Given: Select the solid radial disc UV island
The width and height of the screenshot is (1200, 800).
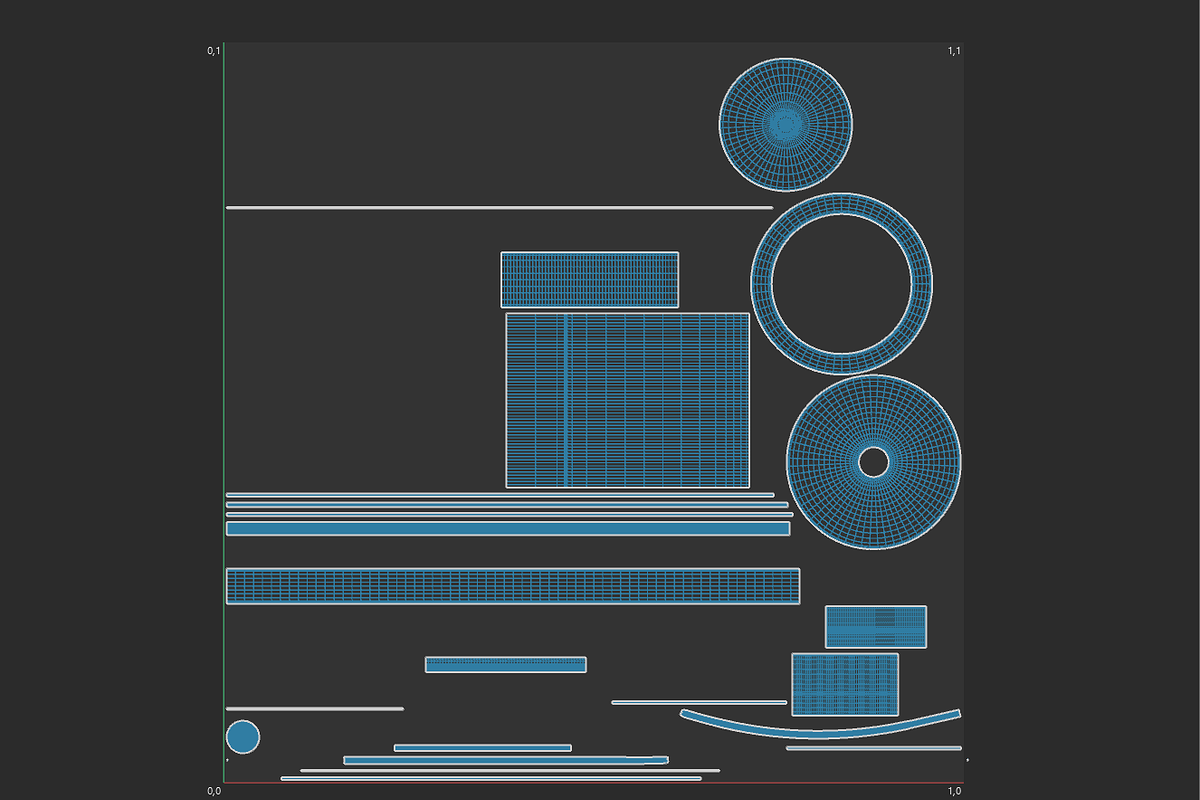Looking at the screenshot, I should [786, 124].
